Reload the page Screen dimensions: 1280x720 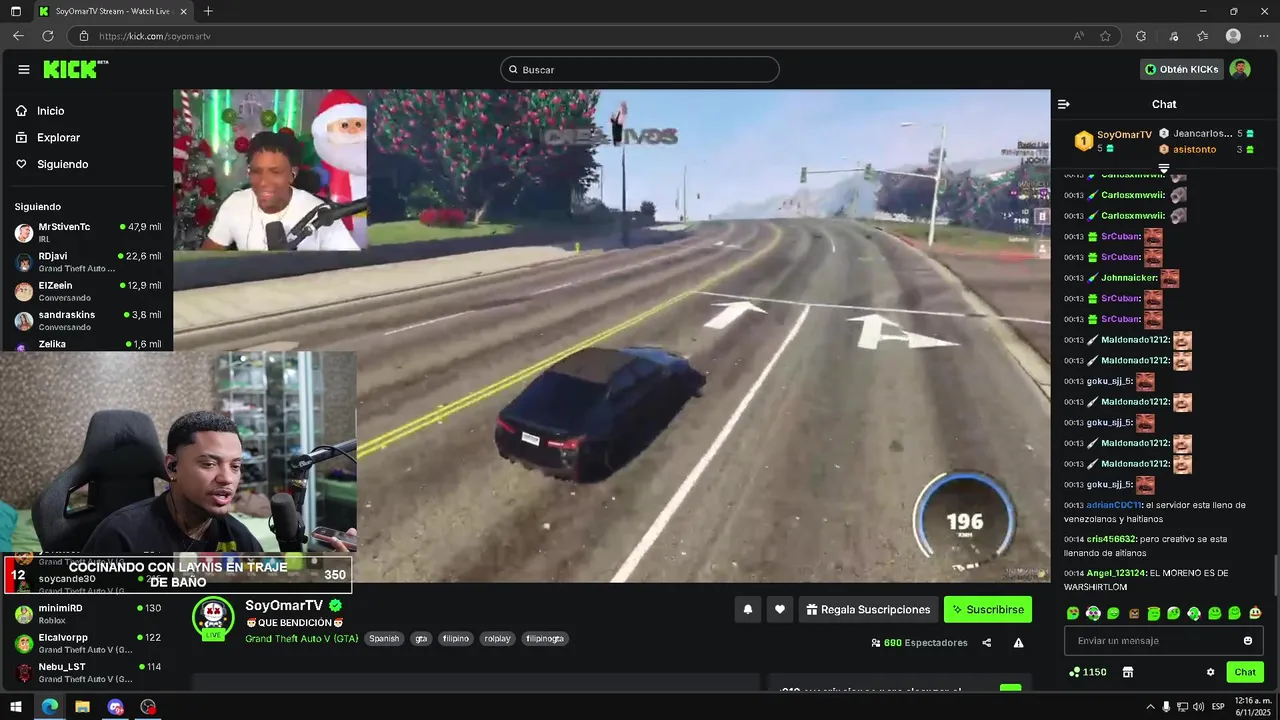tap(47, 36)
